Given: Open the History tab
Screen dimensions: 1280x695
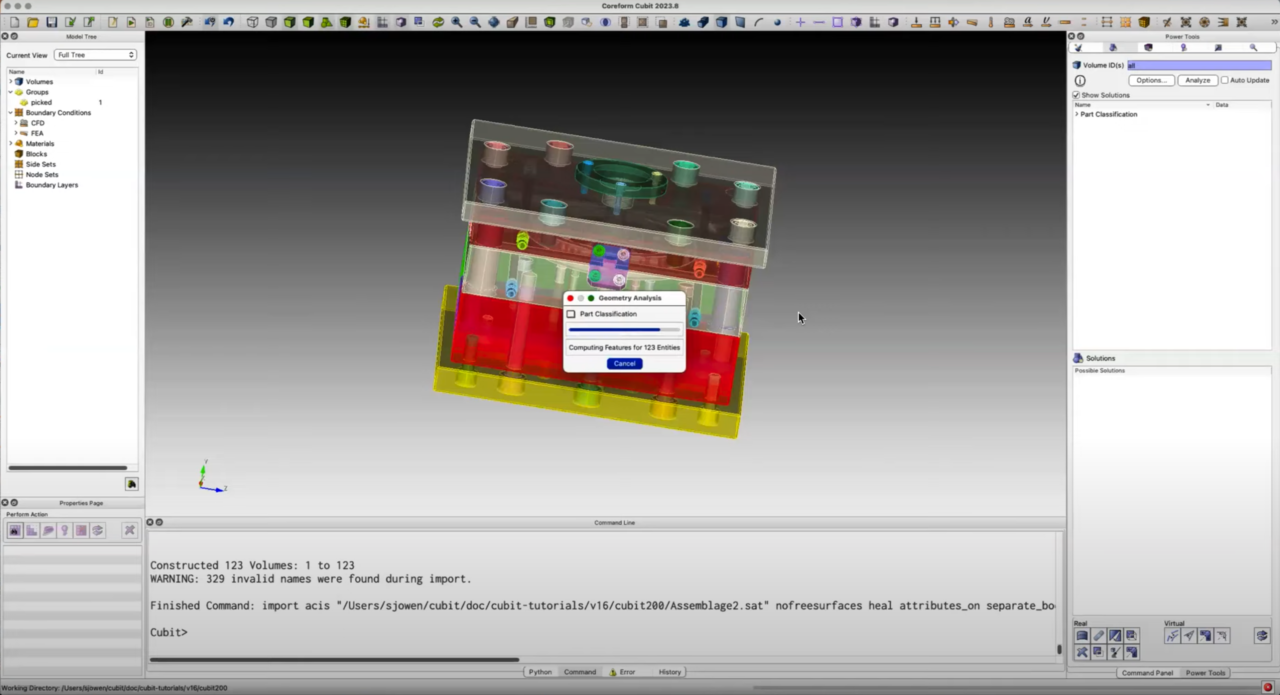Looking at the screenshot, I should (669, 672).
